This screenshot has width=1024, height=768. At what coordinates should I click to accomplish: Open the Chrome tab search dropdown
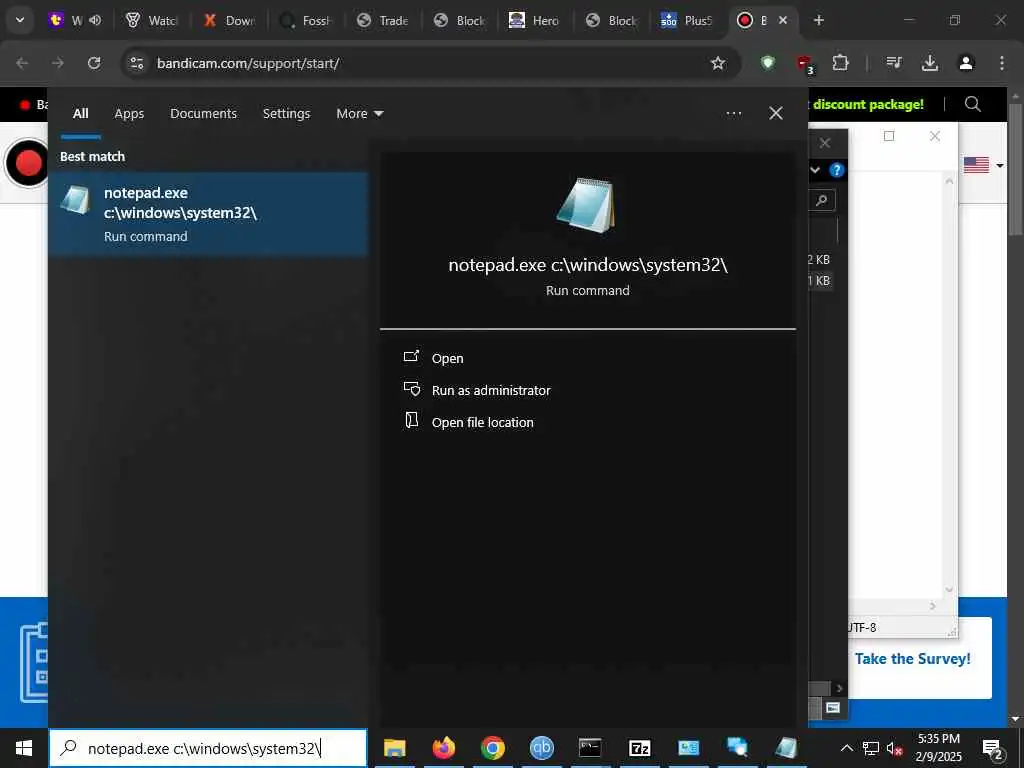(x=20, y=20)
